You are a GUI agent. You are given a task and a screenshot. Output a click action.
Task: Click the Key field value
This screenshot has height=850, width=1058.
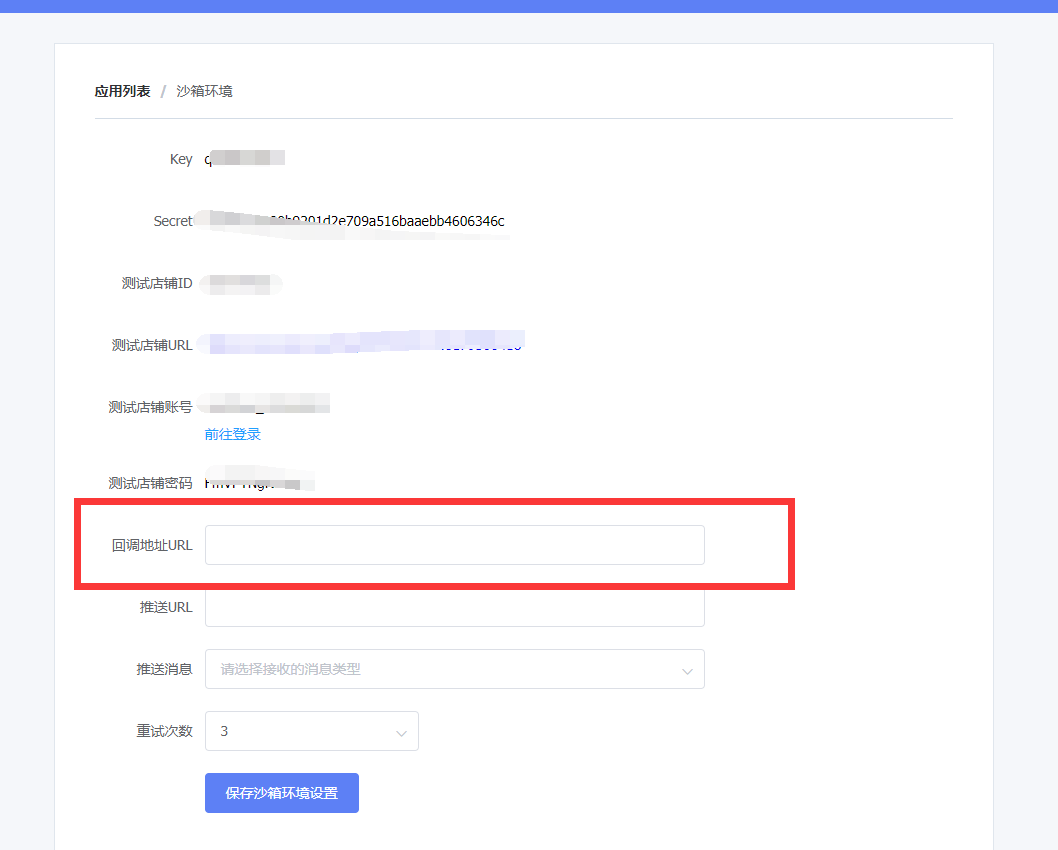pyautogui.click(x=245, y=158)
